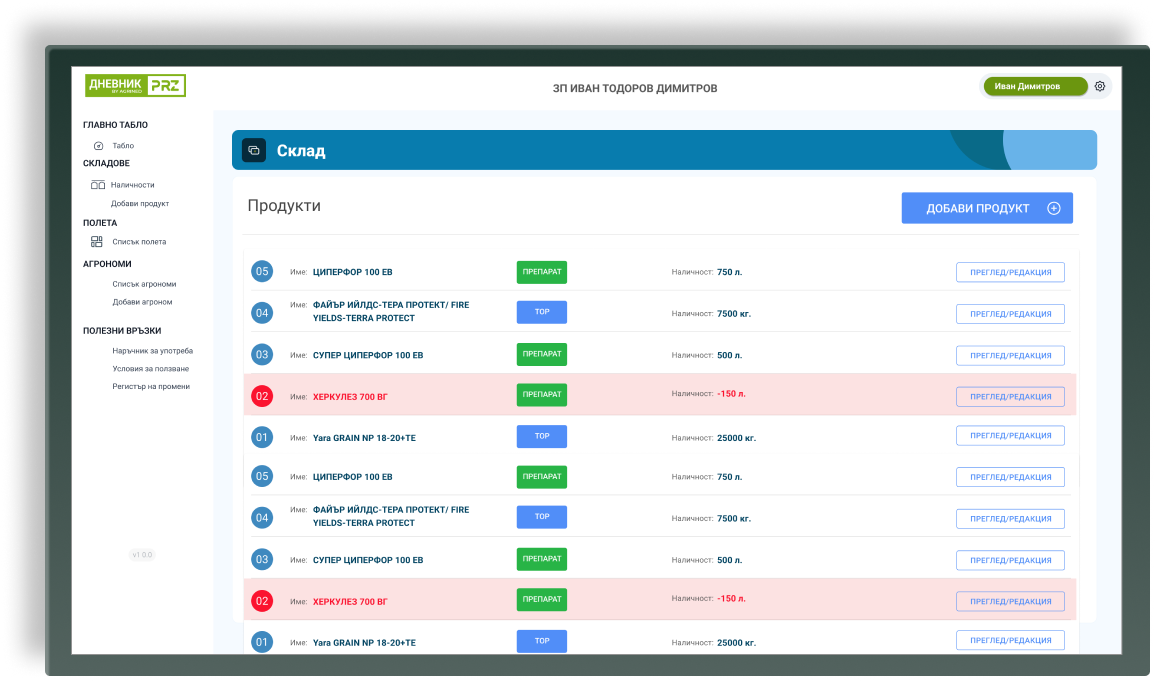
Task: Click the Табло dashboard icon in sidebar
Action: (99, 146)
